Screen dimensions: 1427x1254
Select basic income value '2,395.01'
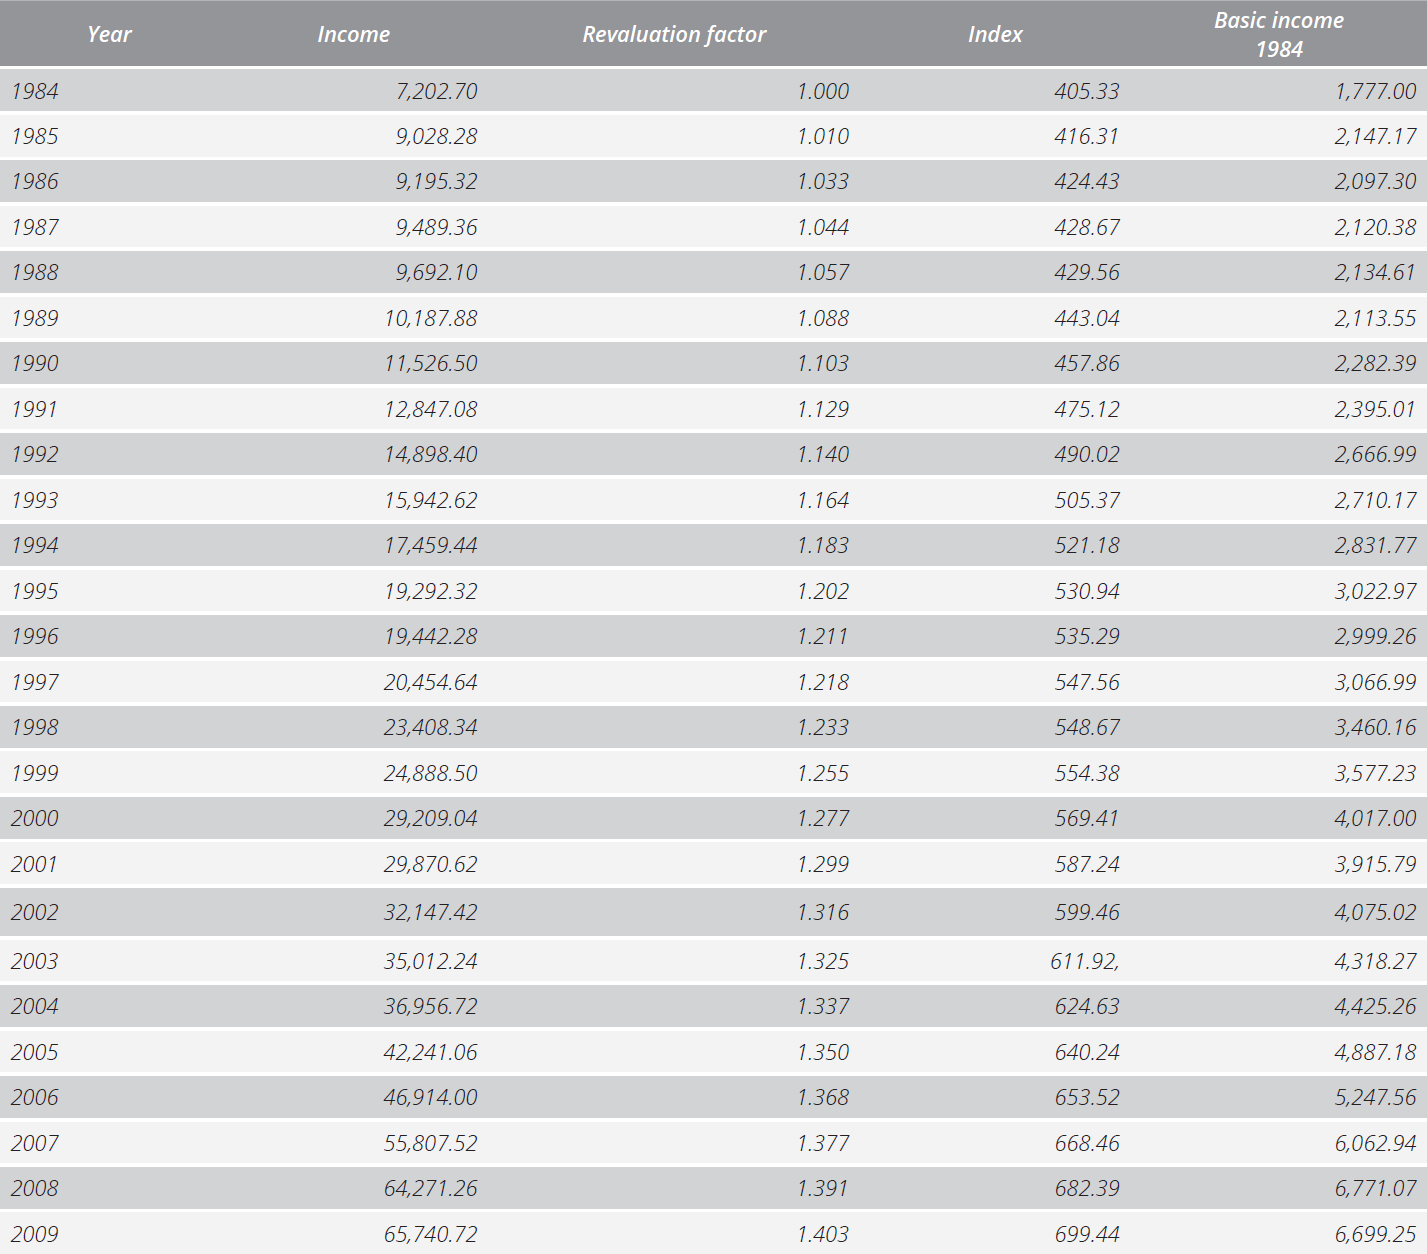1376,409
